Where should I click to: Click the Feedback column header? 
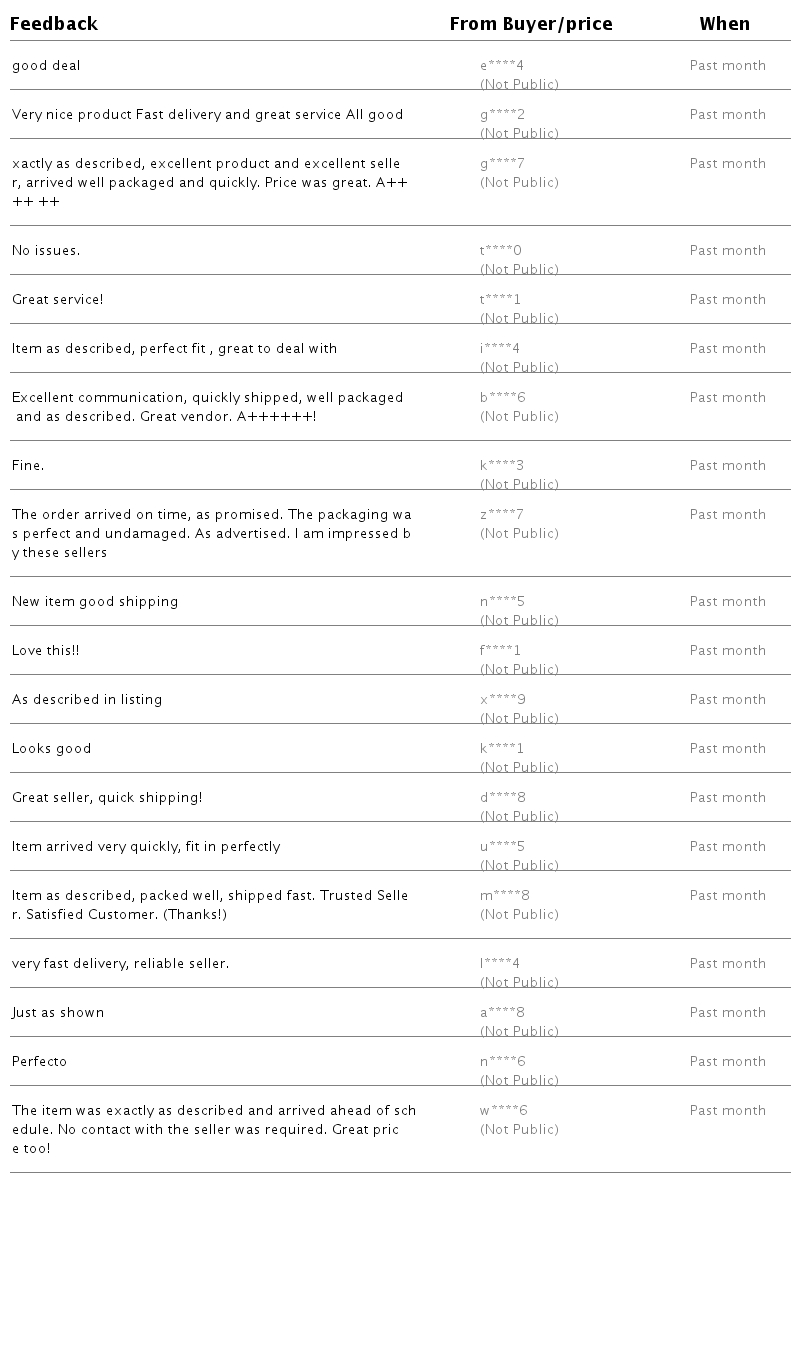pyautogui.click(x=54, y=24)
